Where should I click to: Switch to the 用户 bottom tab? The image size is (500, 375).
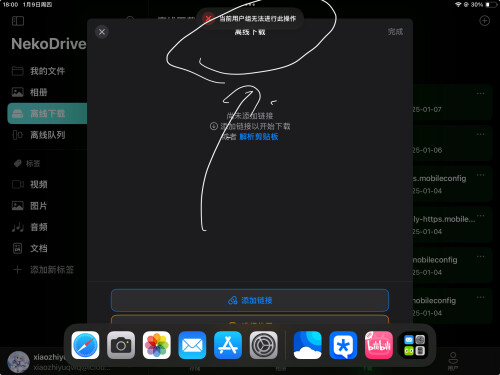[452, 361]
